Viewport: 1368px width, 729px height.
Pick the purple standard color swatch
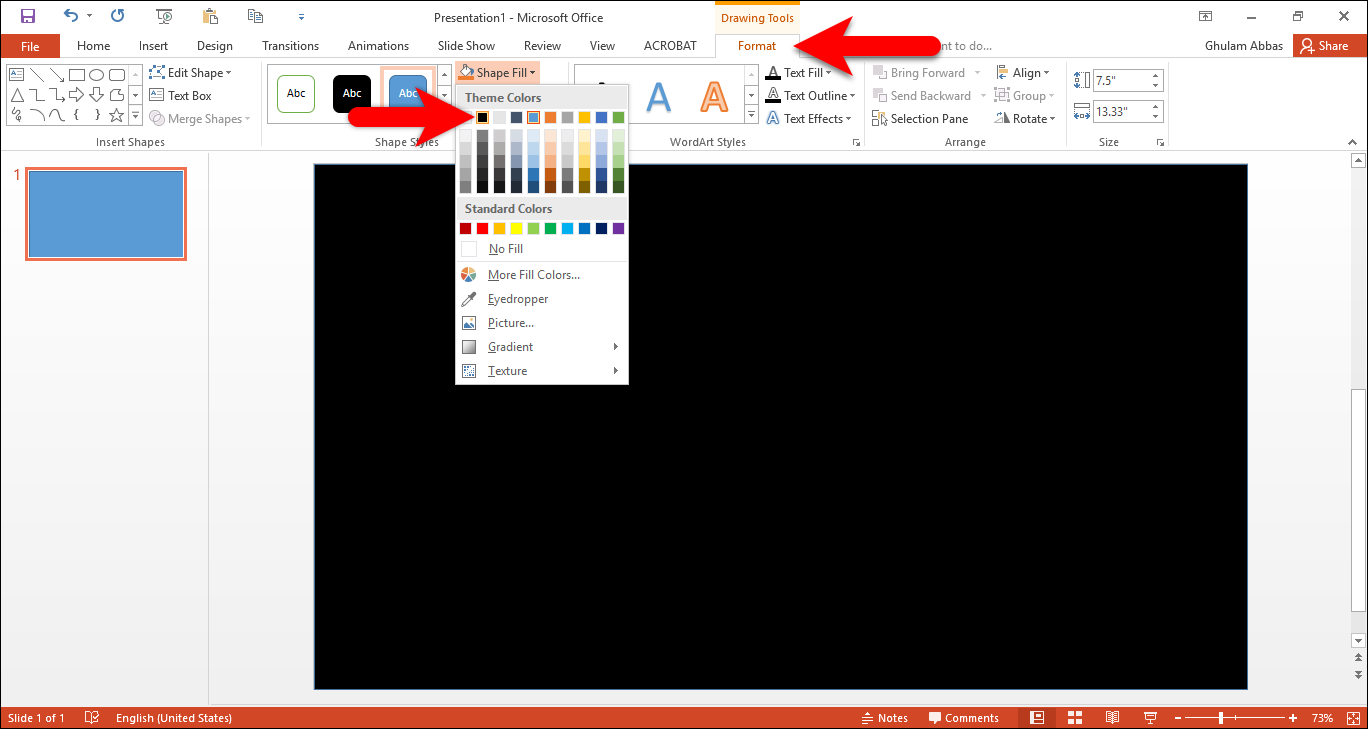tap(618, 228)
